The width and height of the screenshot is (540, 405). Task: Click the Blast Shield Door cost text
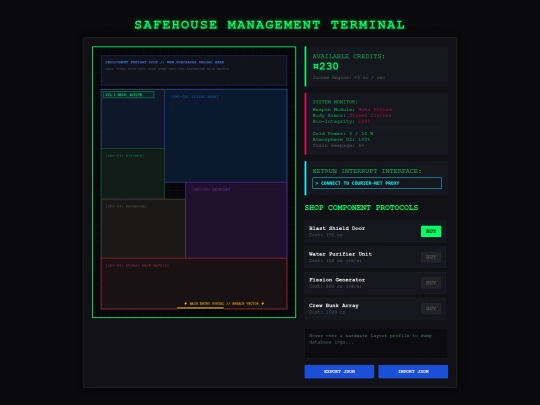325,235
